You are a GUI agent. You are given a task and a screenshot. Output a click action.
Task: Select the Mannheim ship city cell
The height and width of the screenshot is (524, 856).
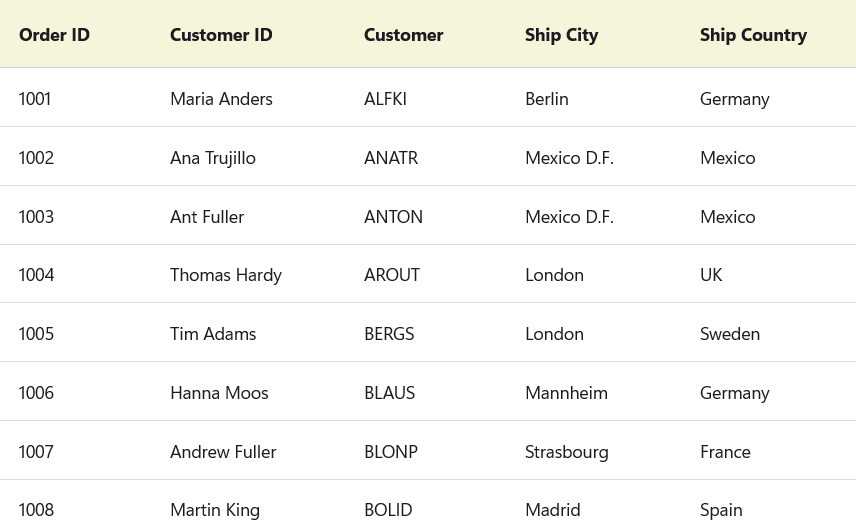tap(566, 392)
